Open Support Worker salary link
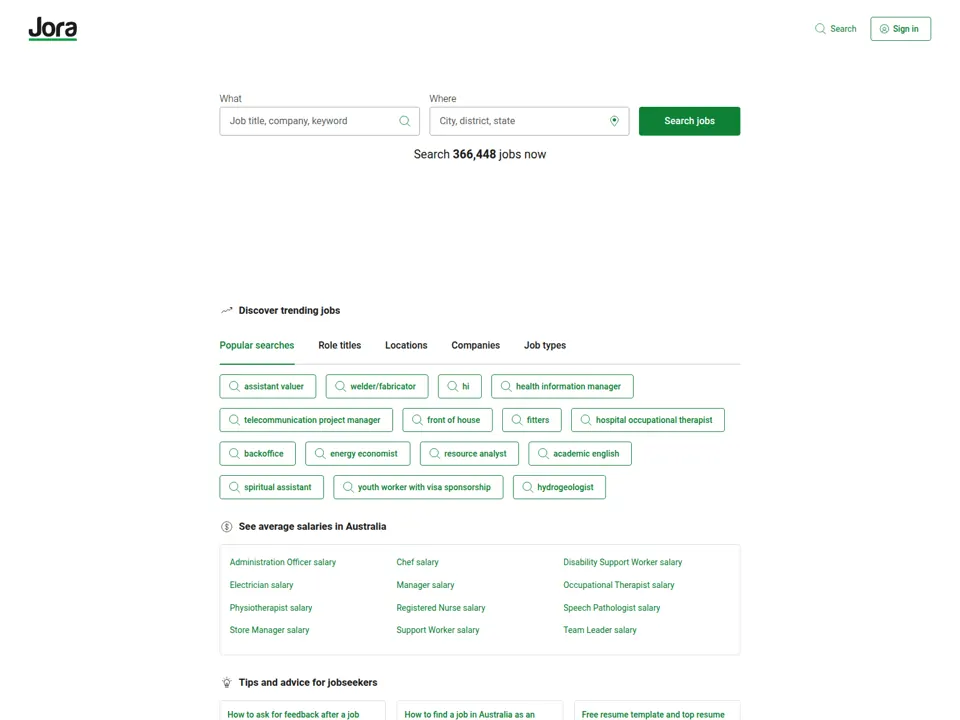Image resolution: width=960 pixels, height=720 pixels. (438, 630)
